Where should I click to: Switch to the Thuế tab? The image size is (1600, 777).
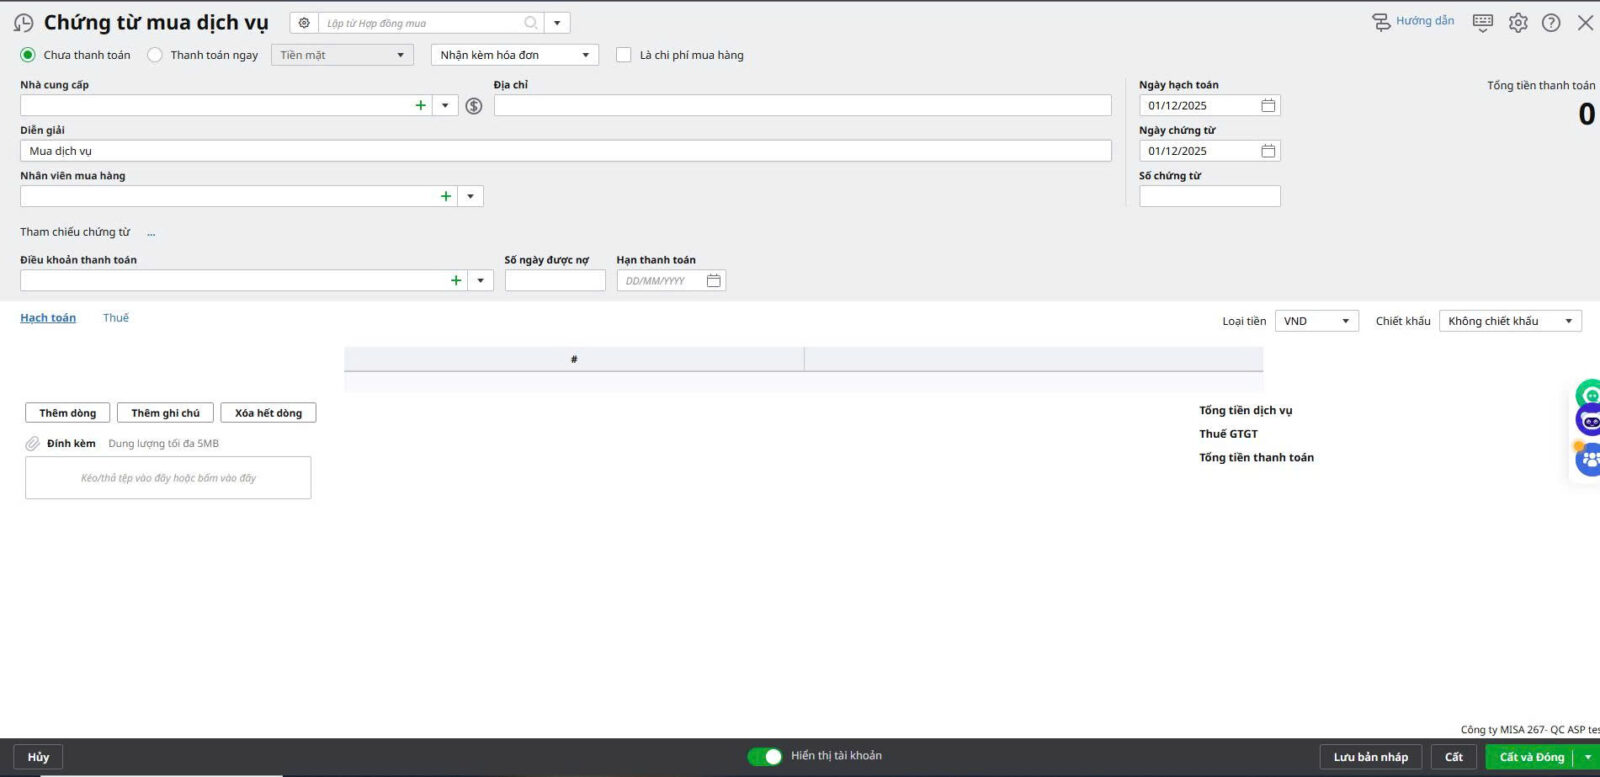[x=116, y=318]
